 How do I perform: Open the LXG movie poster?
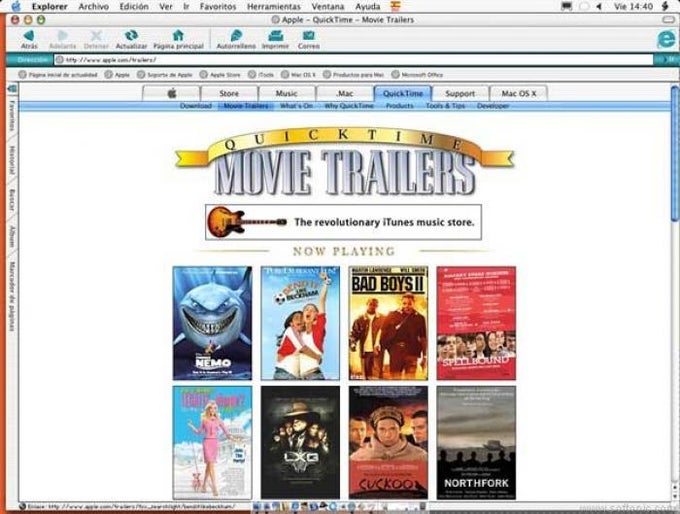(300, 443)
